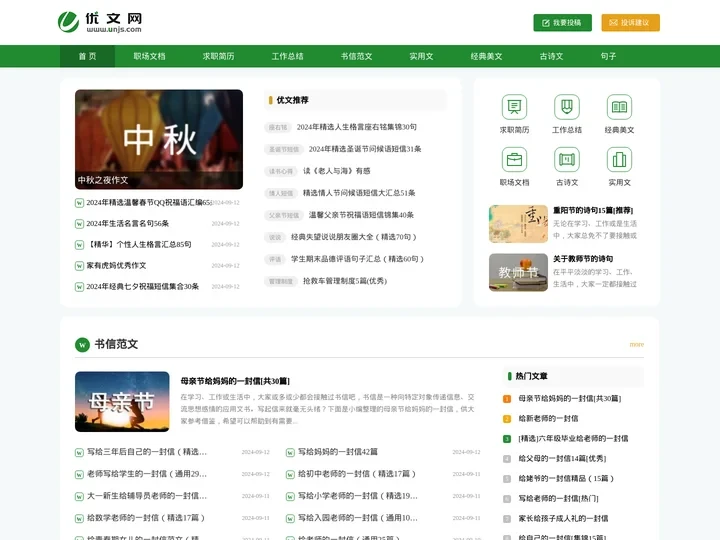The width and height of the screenshot is (720, 540).
Task: Click the 父亲节短信 category tag
Action: click(284, 215)
